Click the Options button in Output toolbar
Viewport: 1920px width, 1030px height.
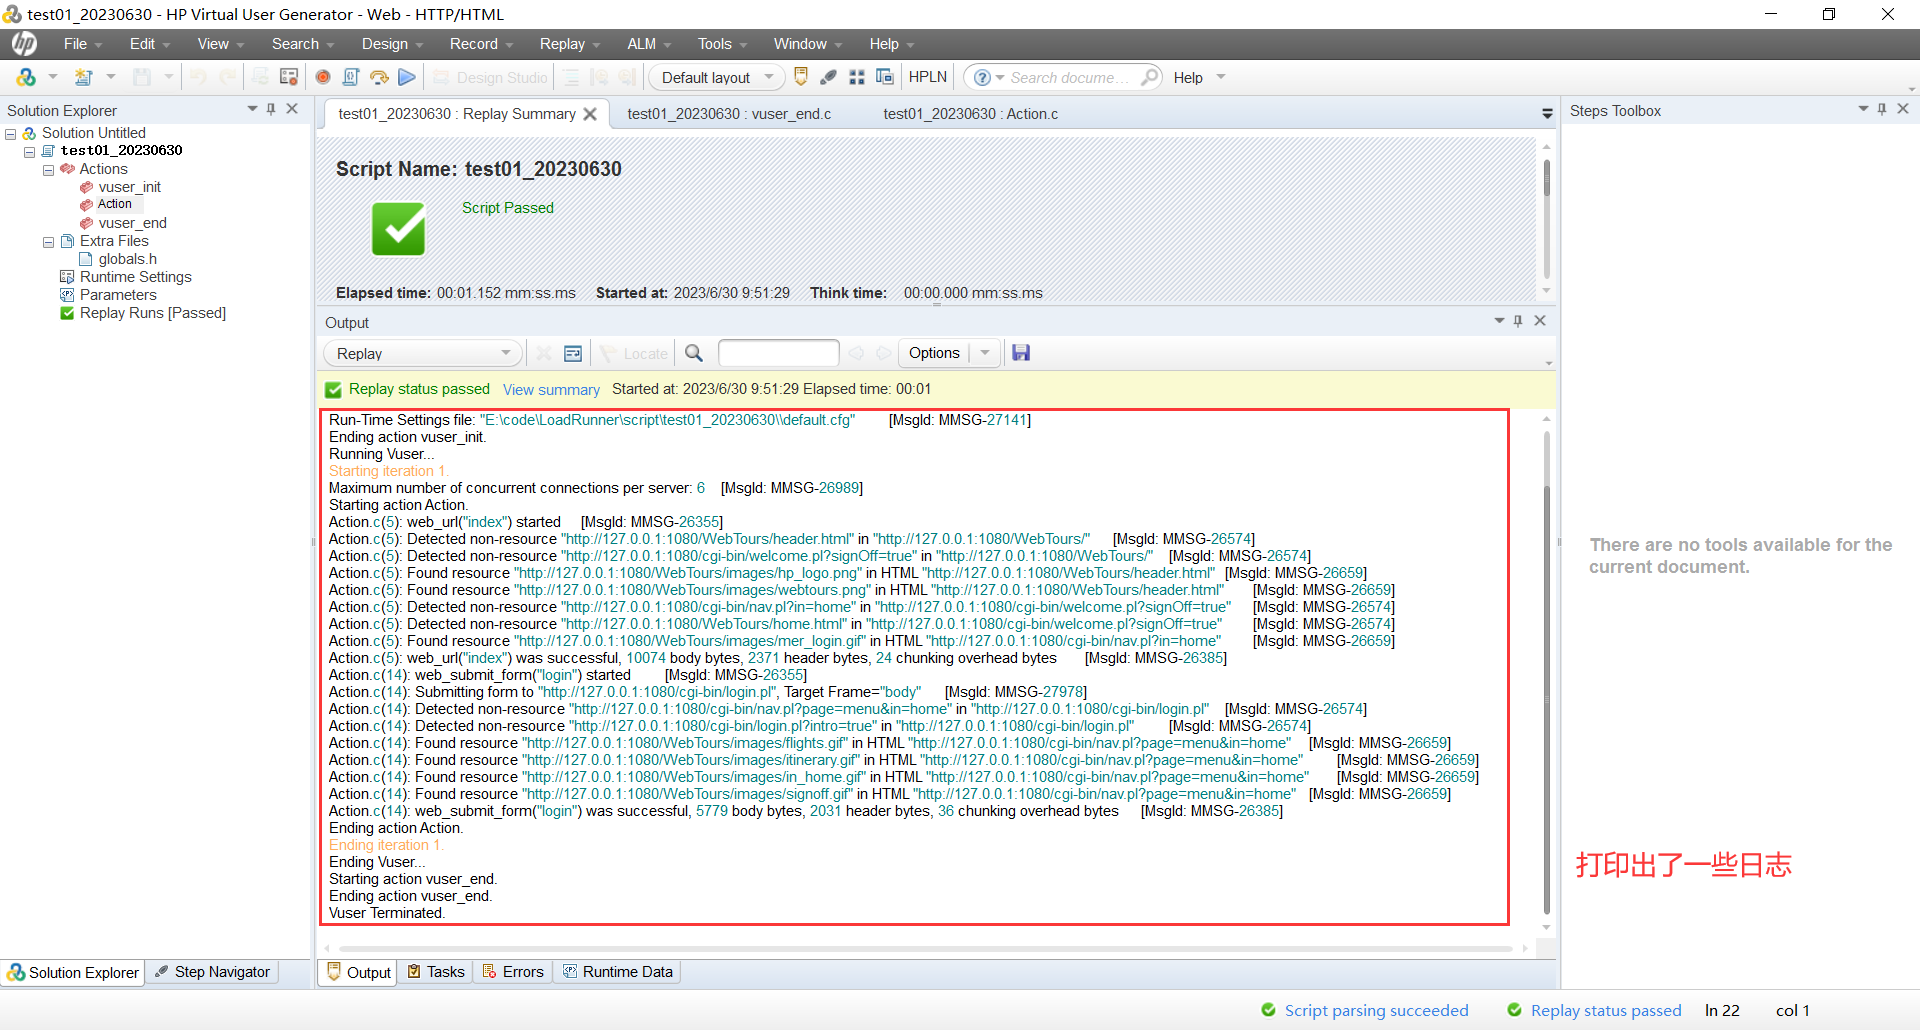click(934, 353)
